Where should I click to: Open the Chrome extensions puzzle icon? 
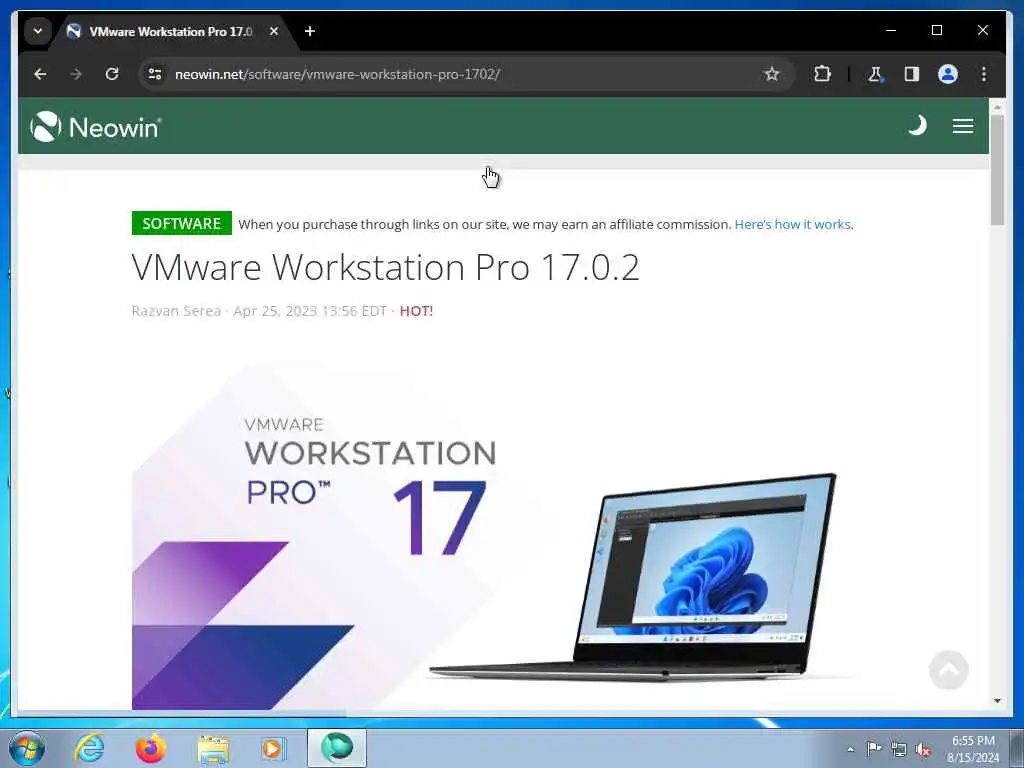click(822, 74)
